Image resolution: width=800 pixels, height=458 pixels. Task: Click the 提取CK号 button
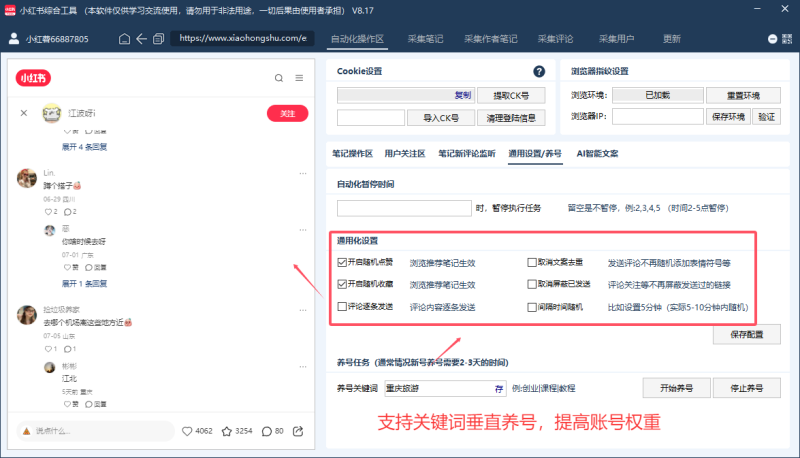pyautogui.click(x=511, y=95)
